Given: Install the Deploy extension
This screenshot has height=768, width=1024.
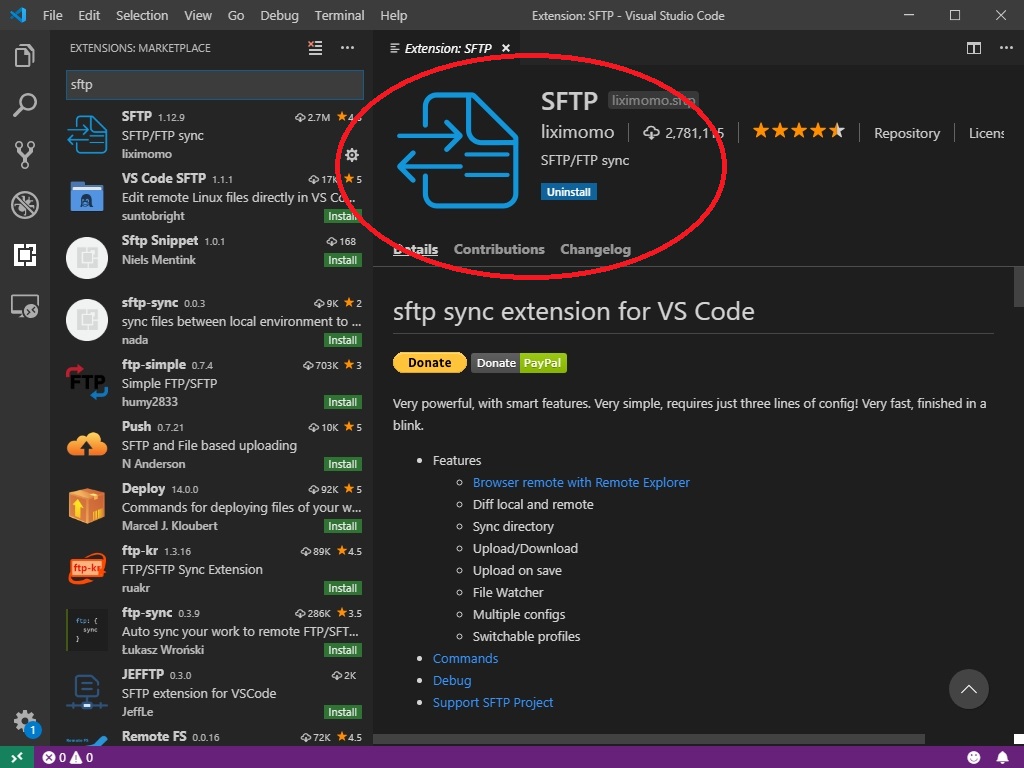Looking at the screenshot, I should (343, 526).
